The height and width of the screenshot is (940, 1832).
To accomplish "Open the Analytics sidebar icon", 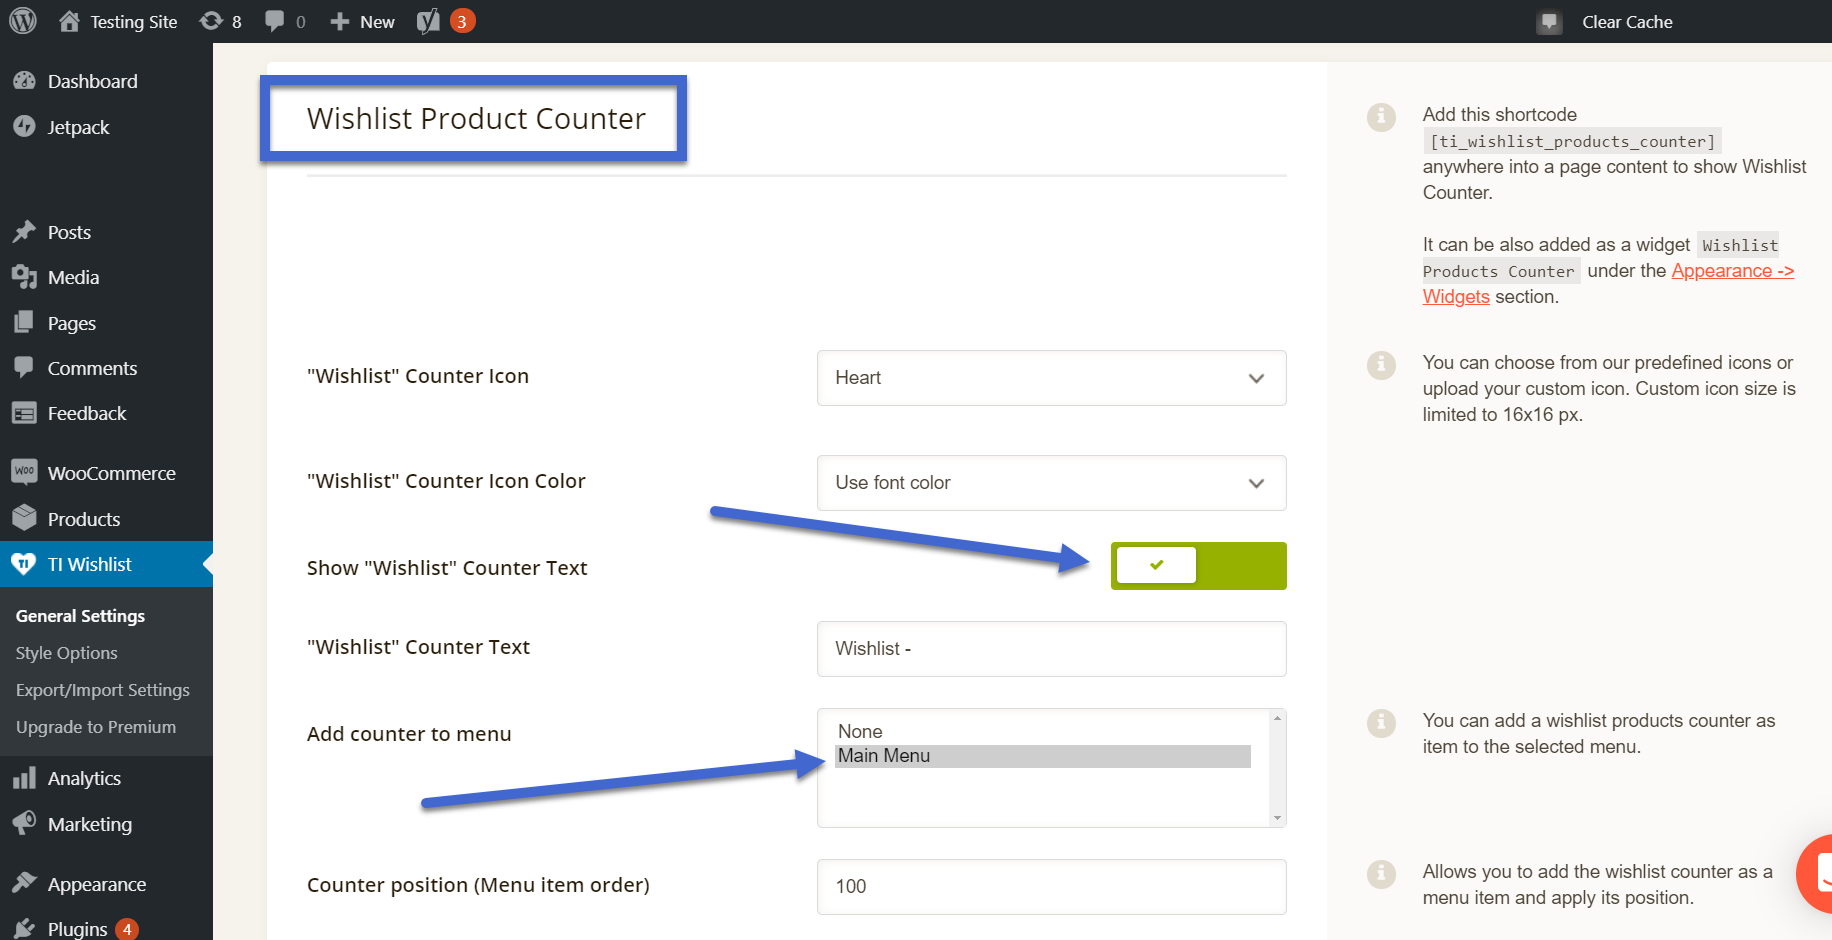I will click(24, 778).
